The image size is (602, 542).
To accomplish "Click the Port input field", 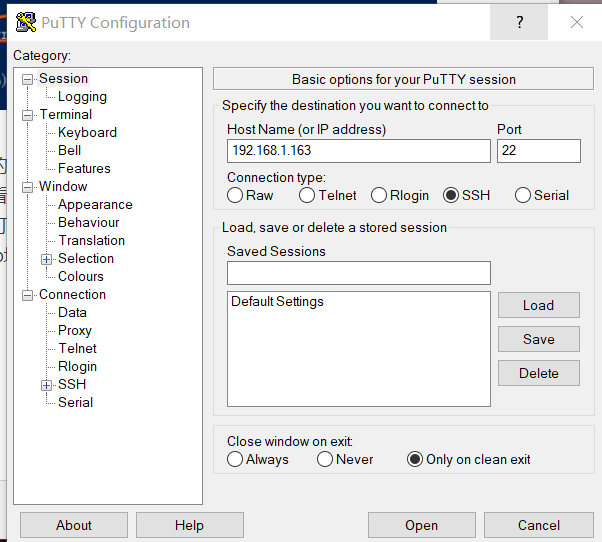I will click(x=539, y=150).
